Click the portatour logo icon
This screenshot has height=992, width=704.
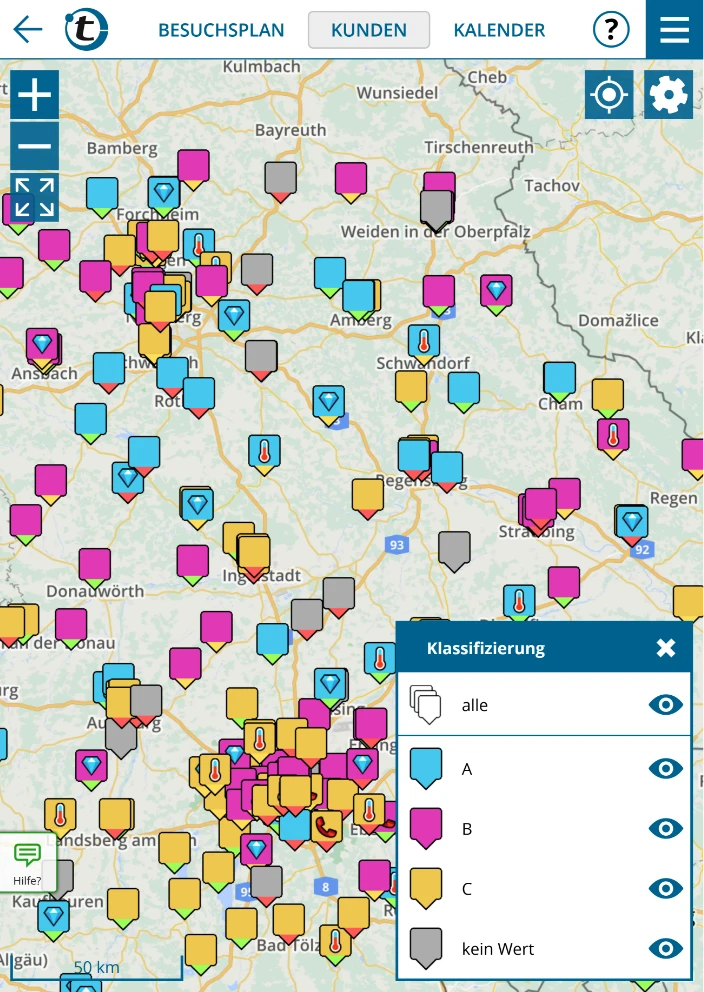point(87,30)
